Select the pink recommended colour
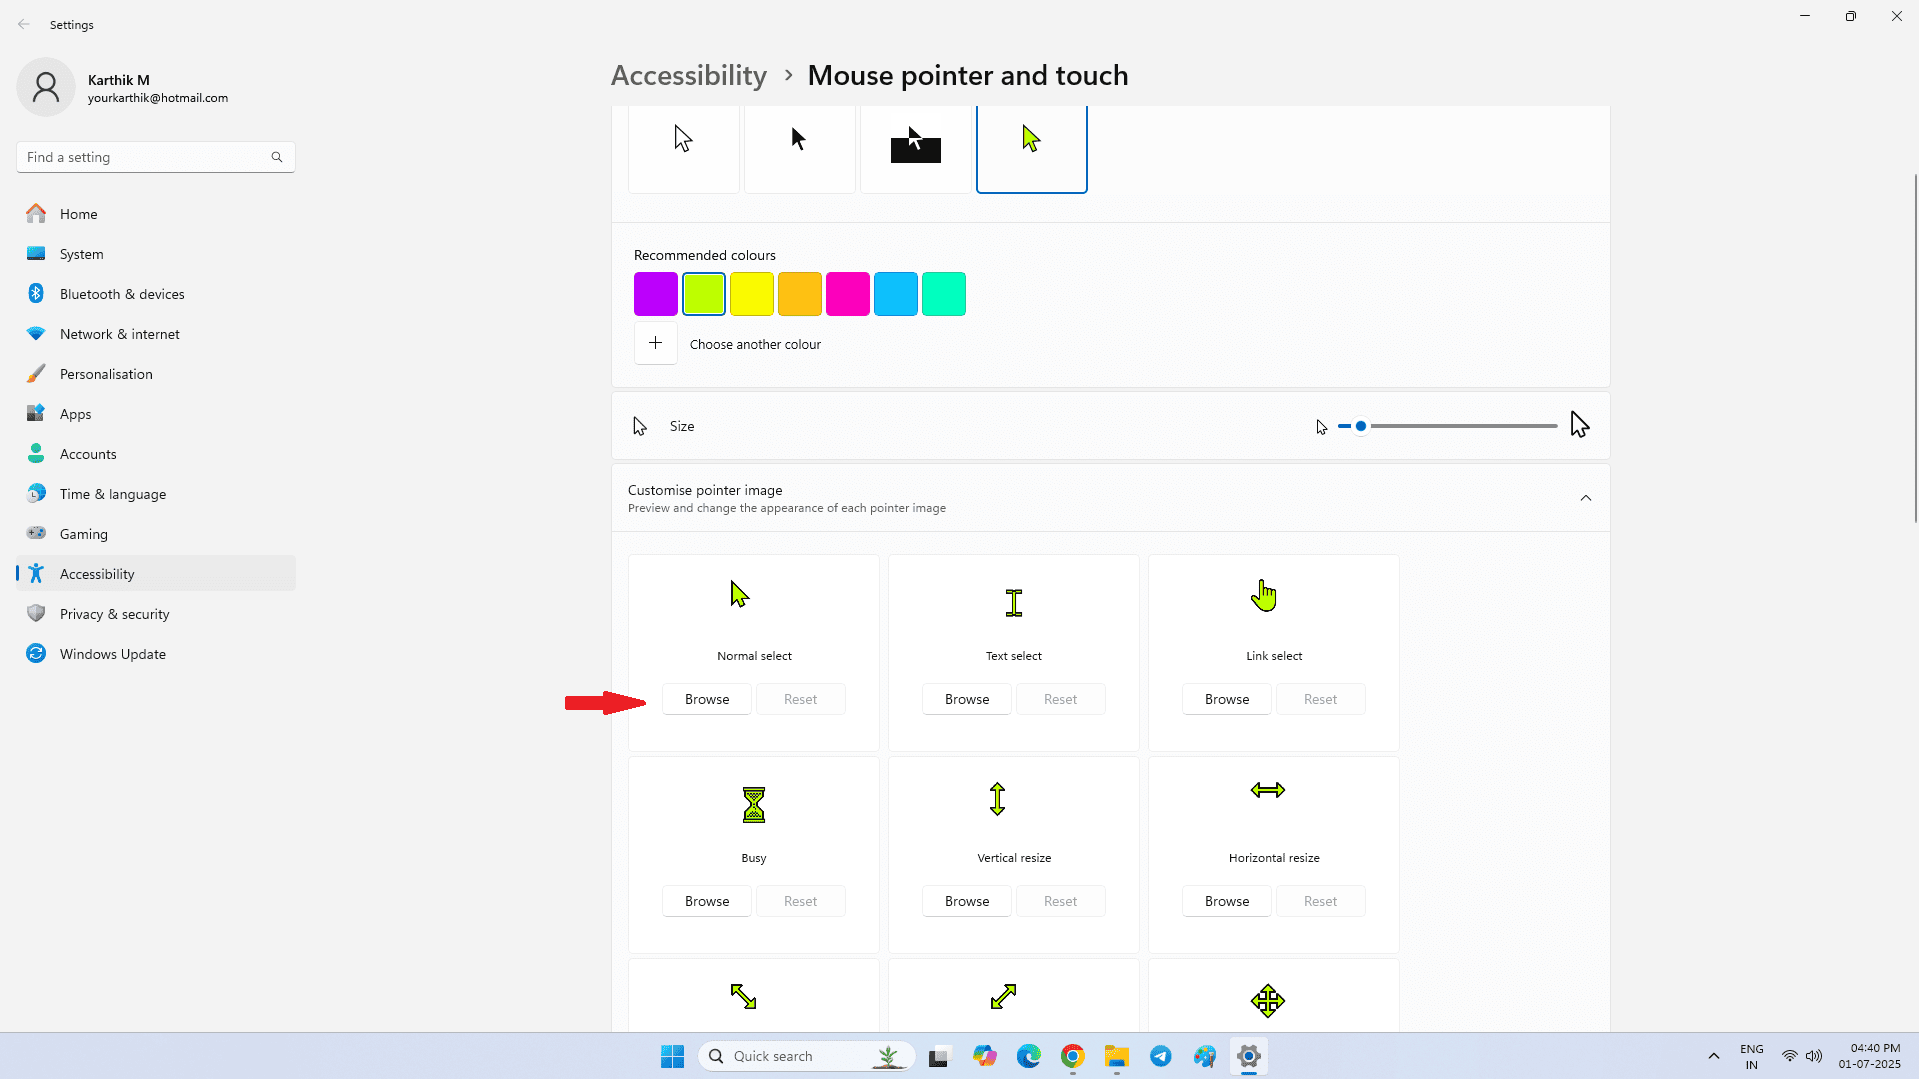 847,293
